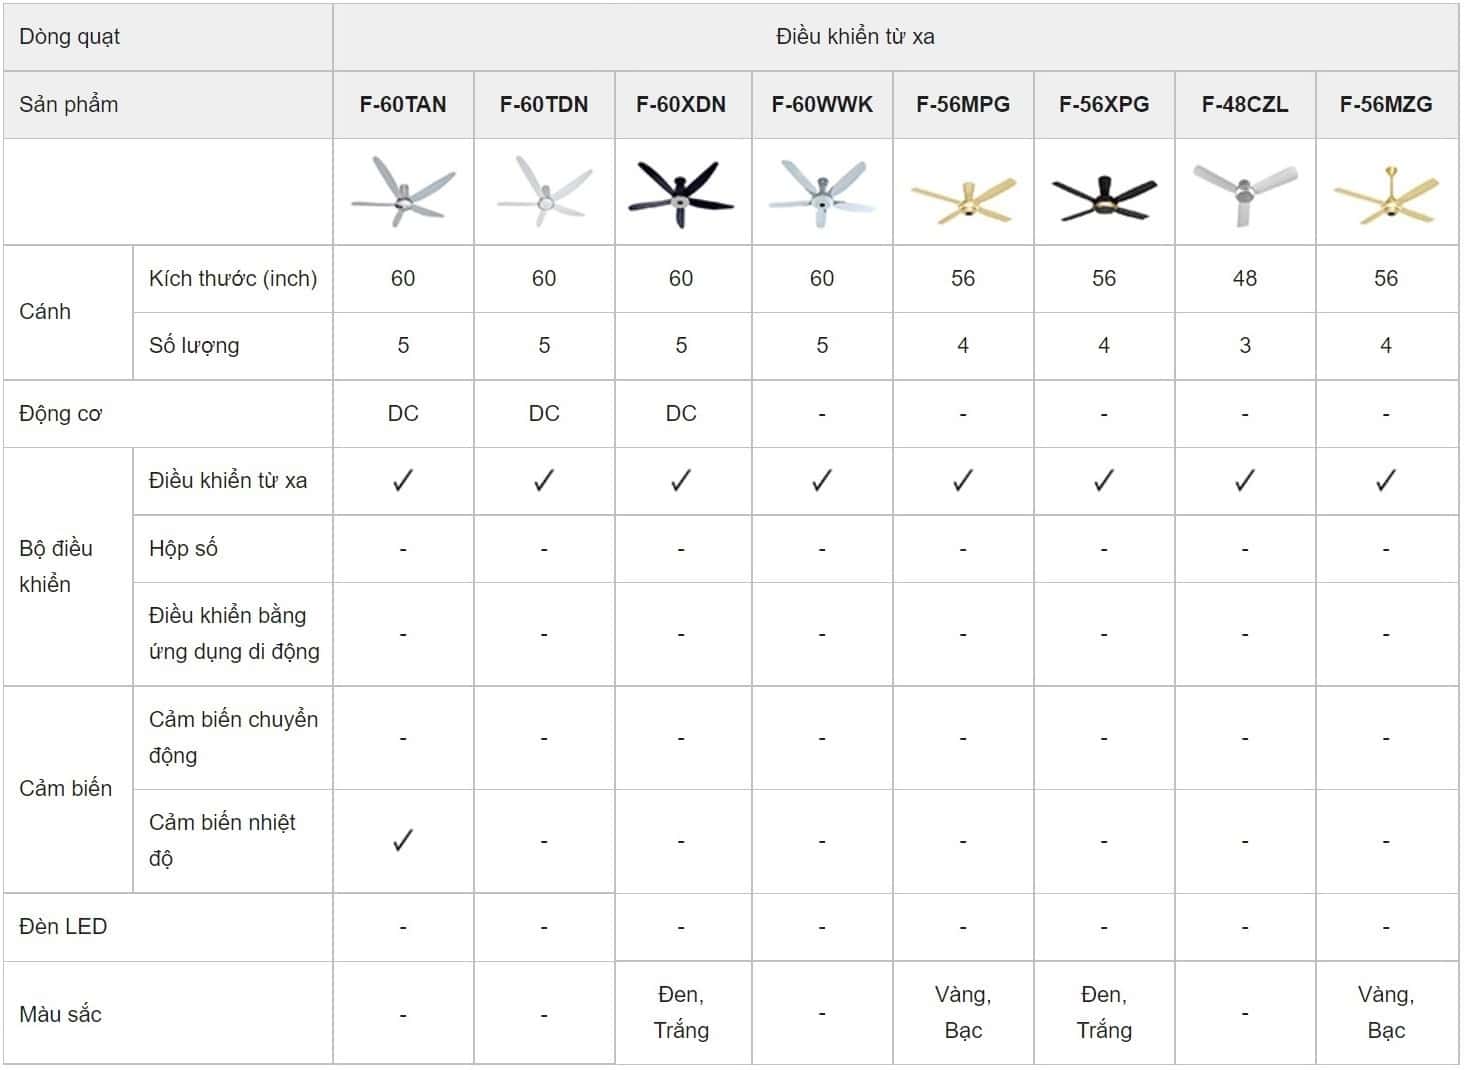Select the "Dòng quạt" header cell
The width and height of the screenshot is (1464, 1070).
[69, 37]
